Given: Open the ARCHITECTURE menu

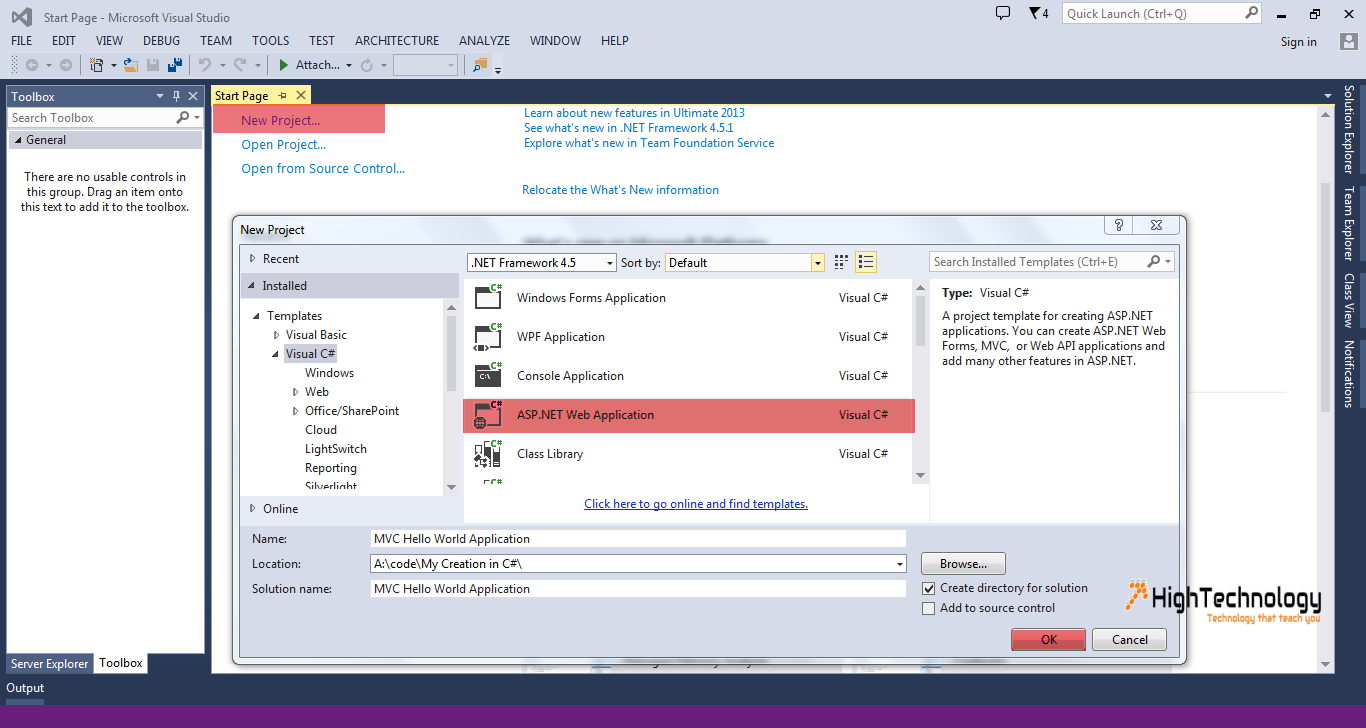Looking at the screenshot, I should 397,41.
